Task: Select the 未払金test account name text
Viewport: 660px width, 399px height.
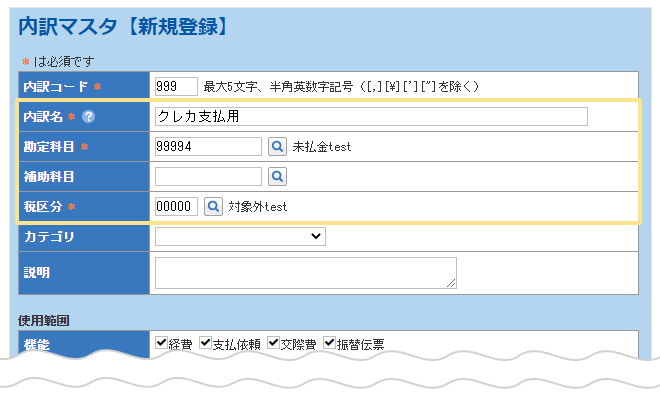Action: click(x=322, y=146)
